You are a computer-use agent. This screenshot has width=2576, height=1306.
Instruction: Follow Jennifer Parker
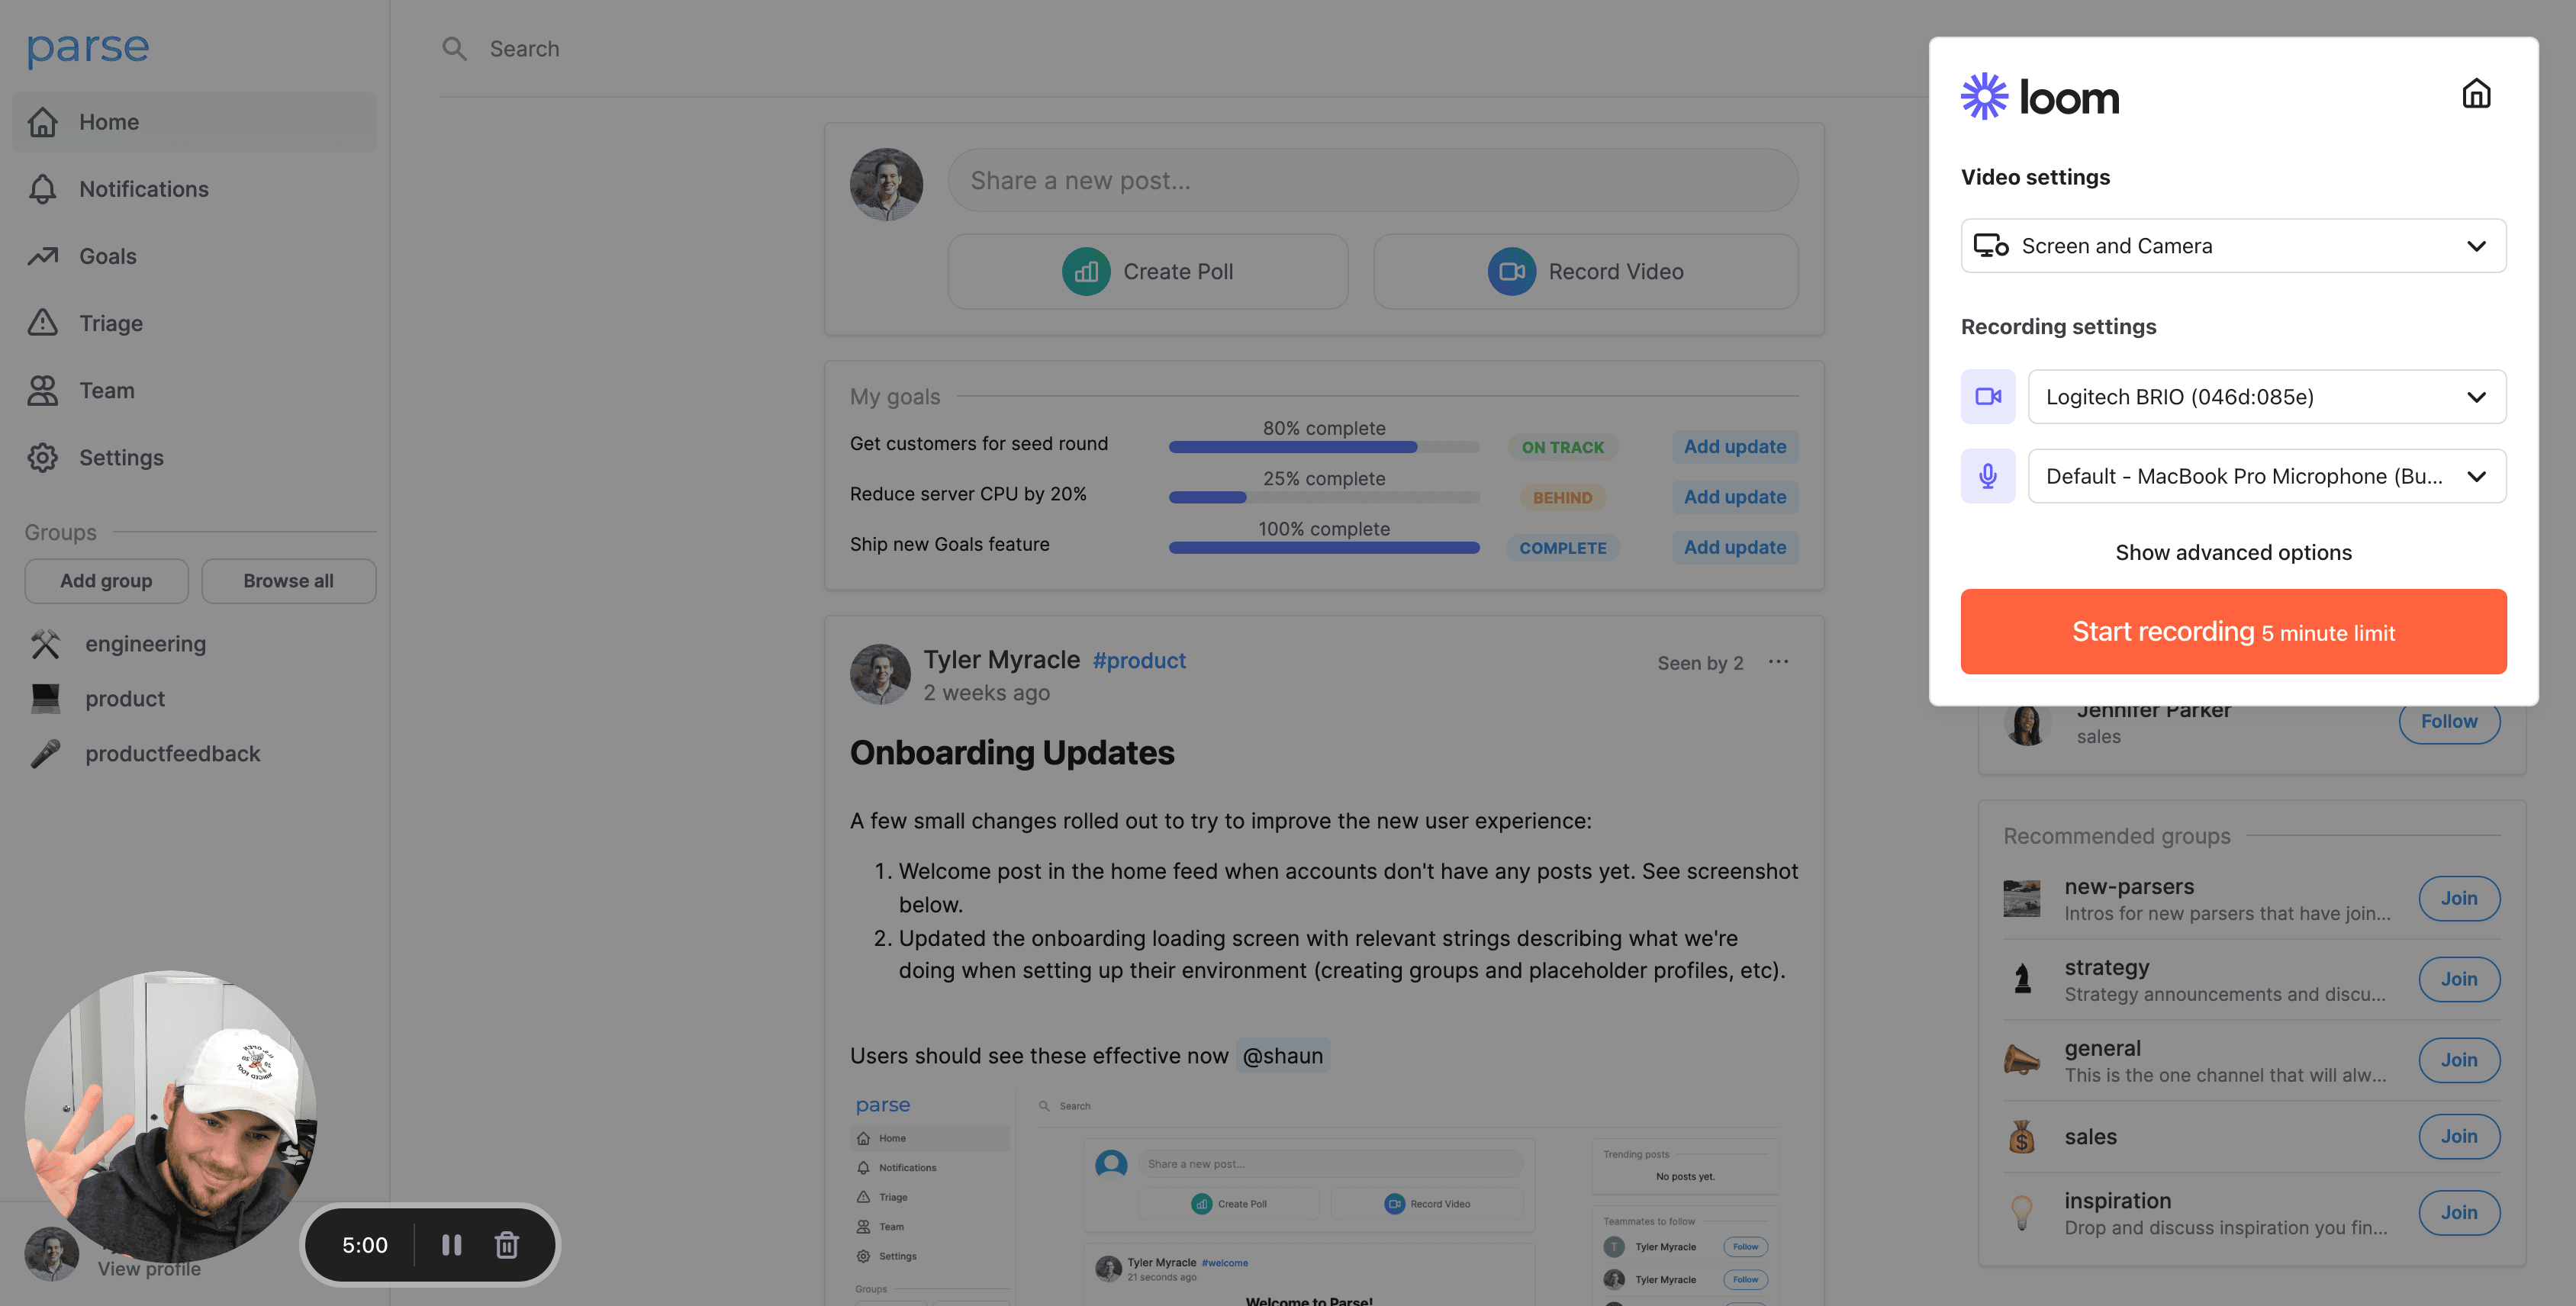point(2449,721)
